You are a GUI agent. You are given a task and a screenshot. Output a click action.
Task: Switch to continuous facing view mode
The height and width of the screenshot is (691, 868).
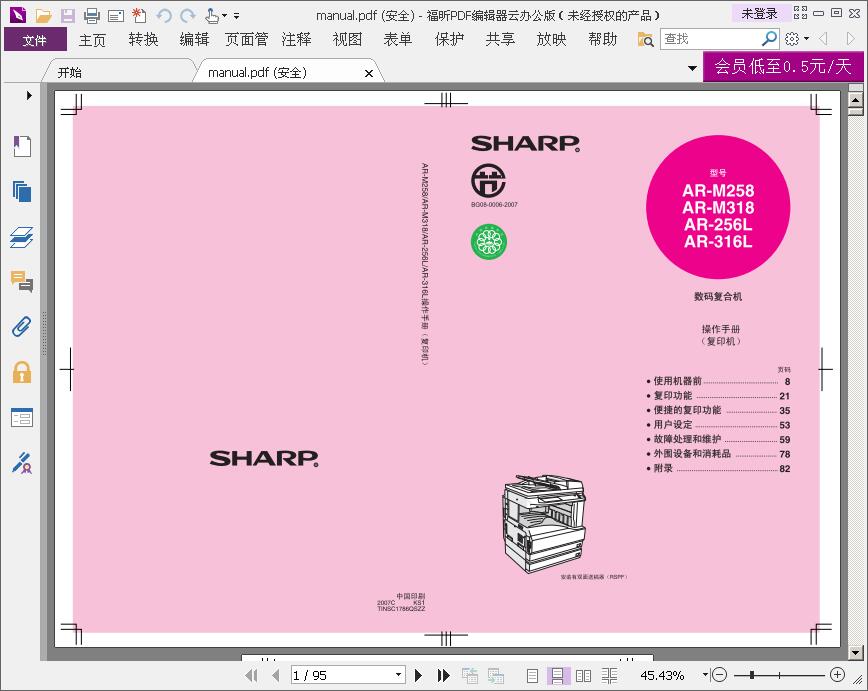(x=609, y=675)
